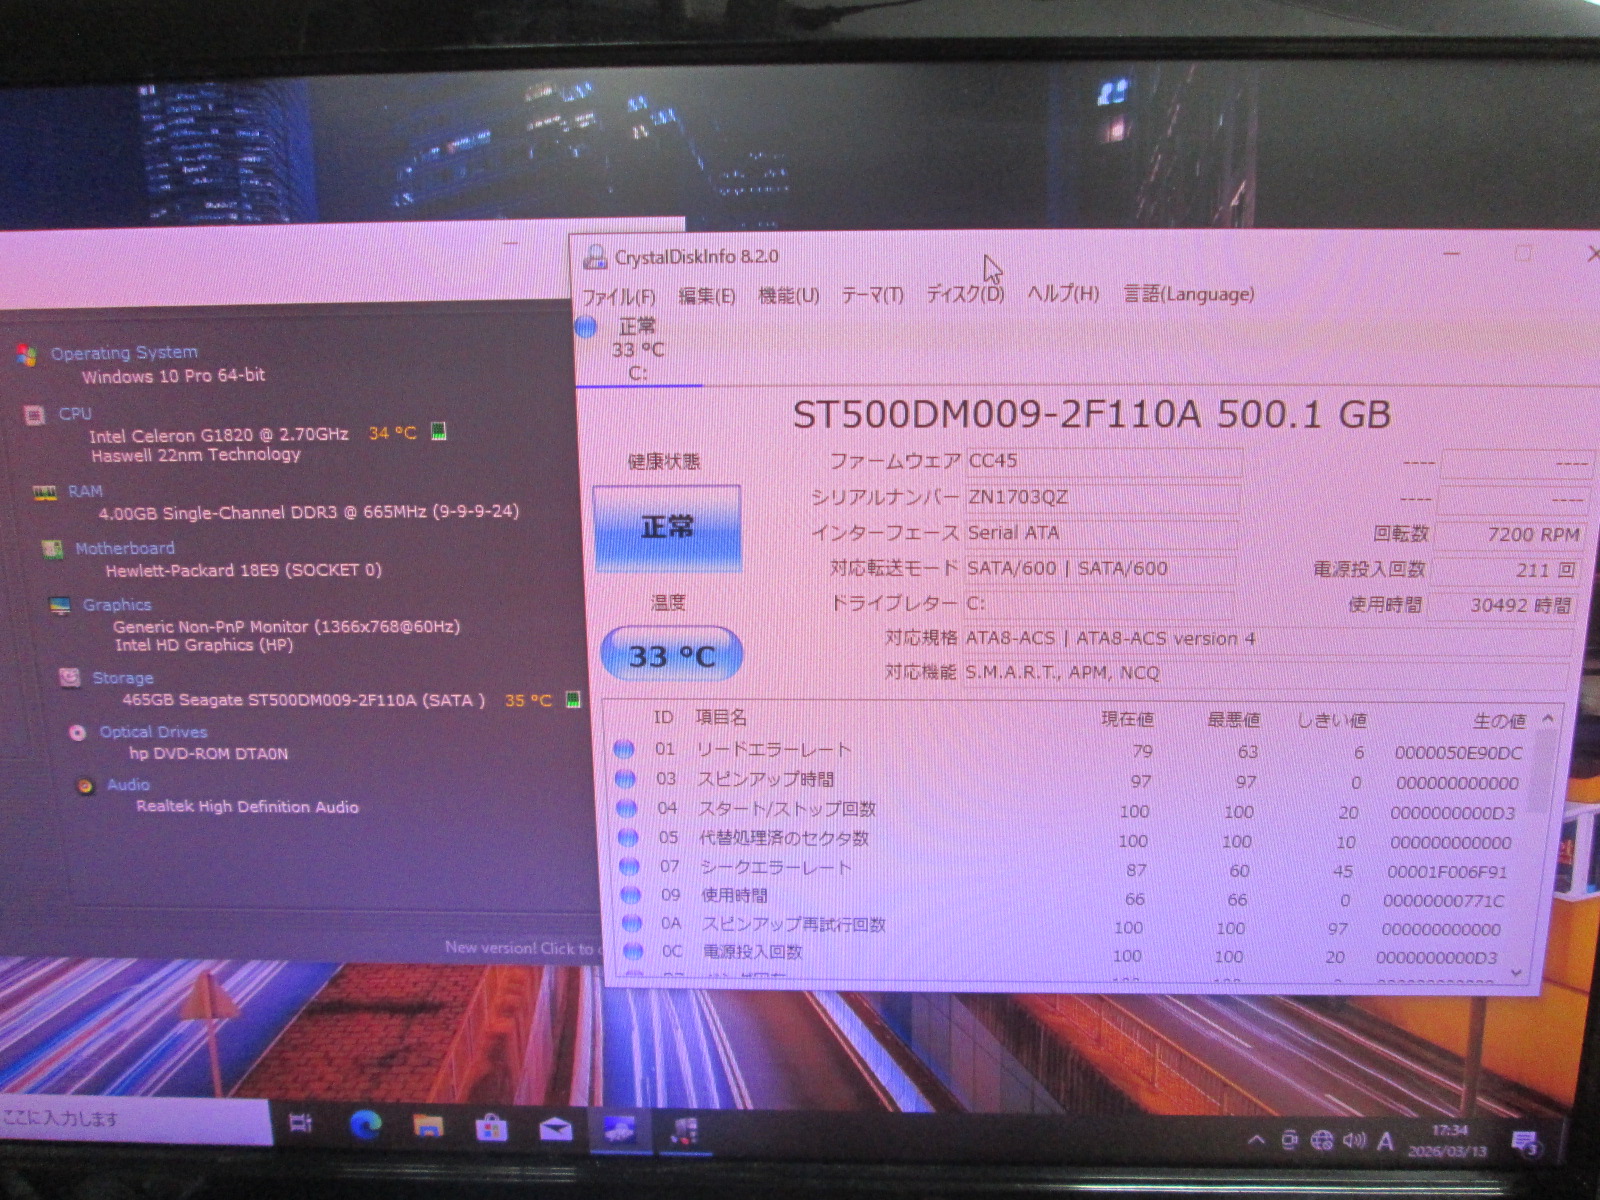1600x1200 pixels.
Task: Open the ディスク(D) menu
Action: click(964, 294)
